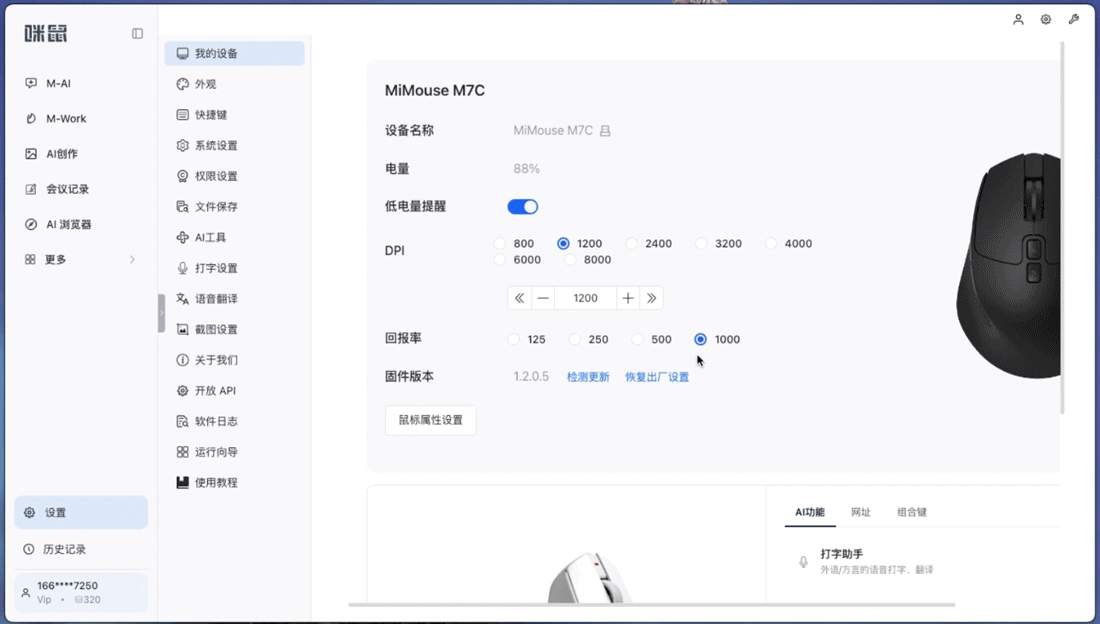Switch to 网址 tab

point(861,512)
